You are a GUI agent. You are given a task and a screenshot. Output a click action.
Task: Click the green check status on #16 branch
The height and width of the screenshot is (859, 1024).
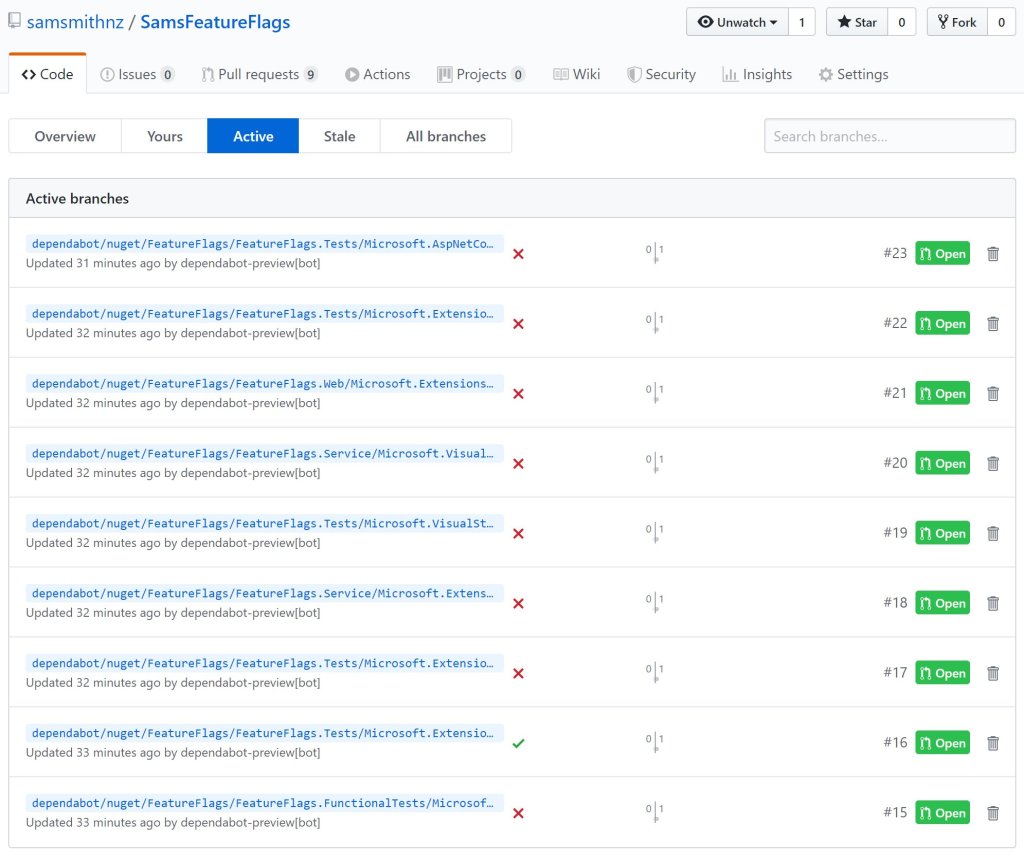coord(518,743)
